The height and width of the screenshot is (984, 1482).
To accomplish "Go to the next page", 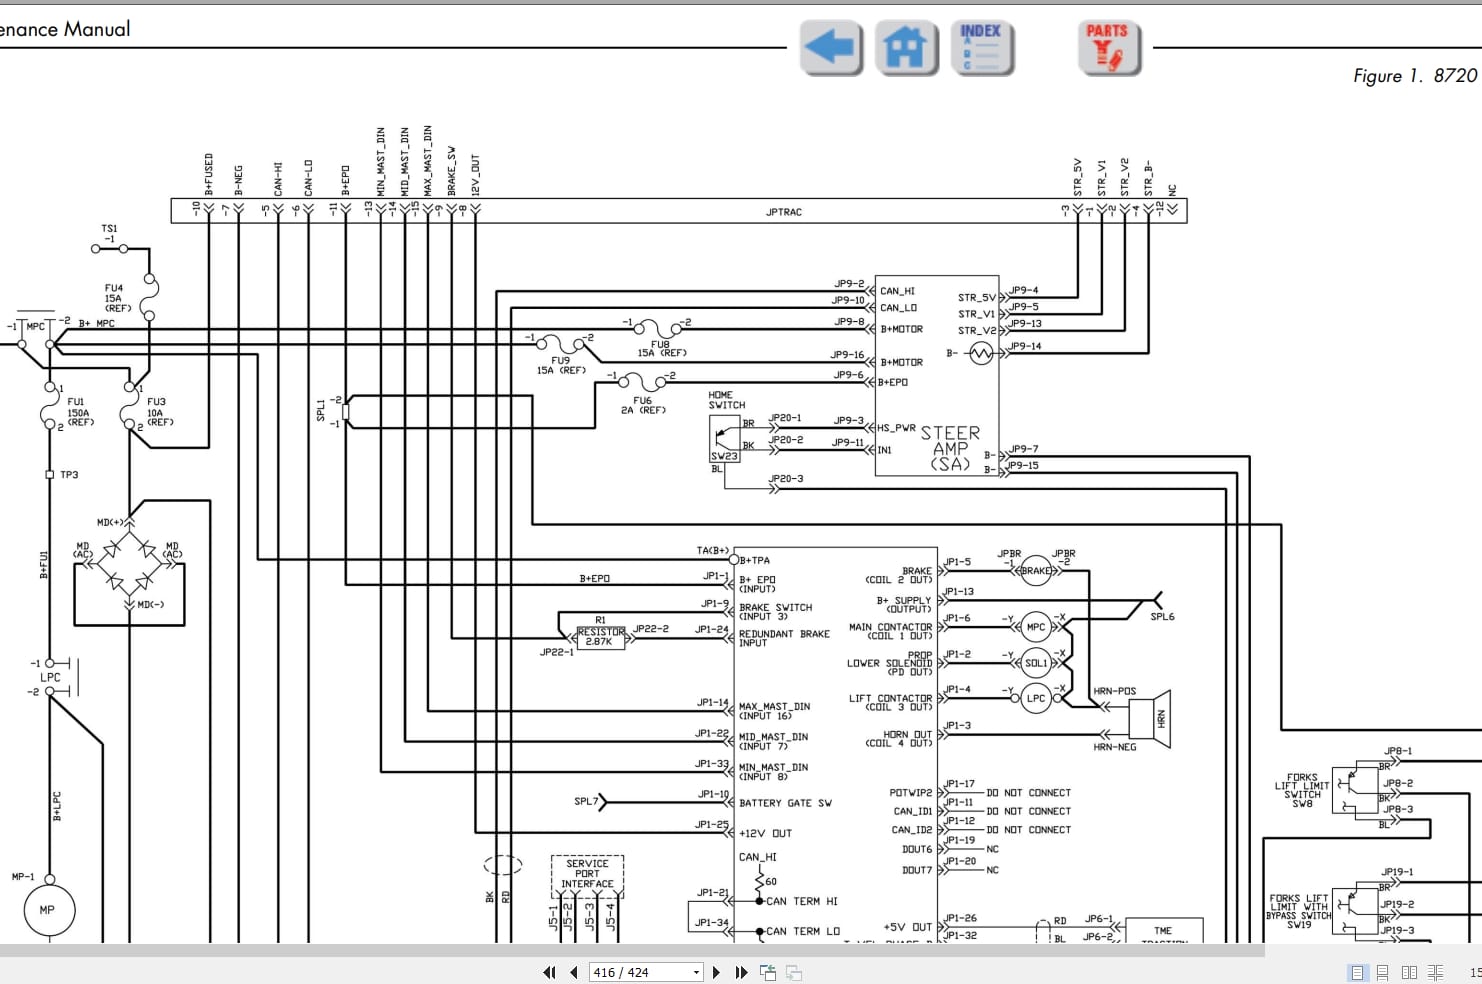I will (716, 972).
